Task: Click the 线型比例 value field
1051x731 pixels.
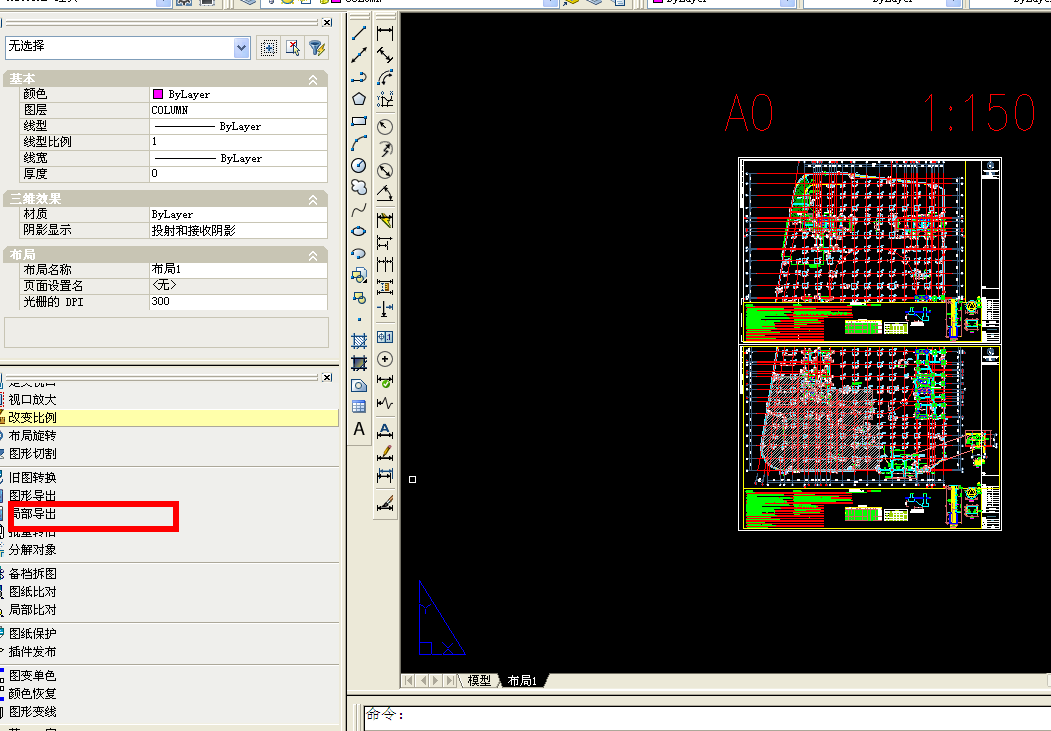Action: tap(238, 141)
